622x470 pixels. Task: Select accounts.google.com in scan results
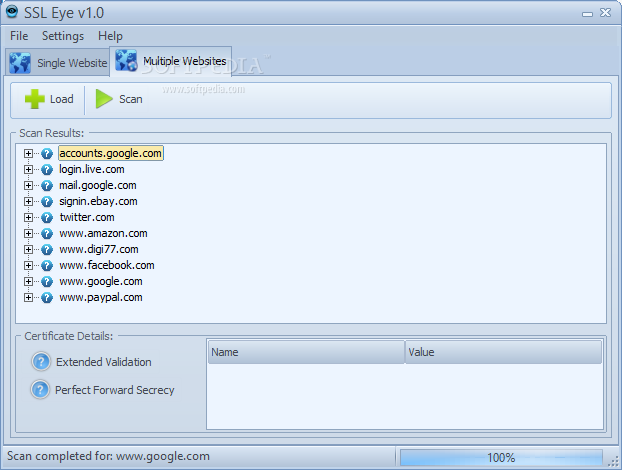click(x=111, y=153)
